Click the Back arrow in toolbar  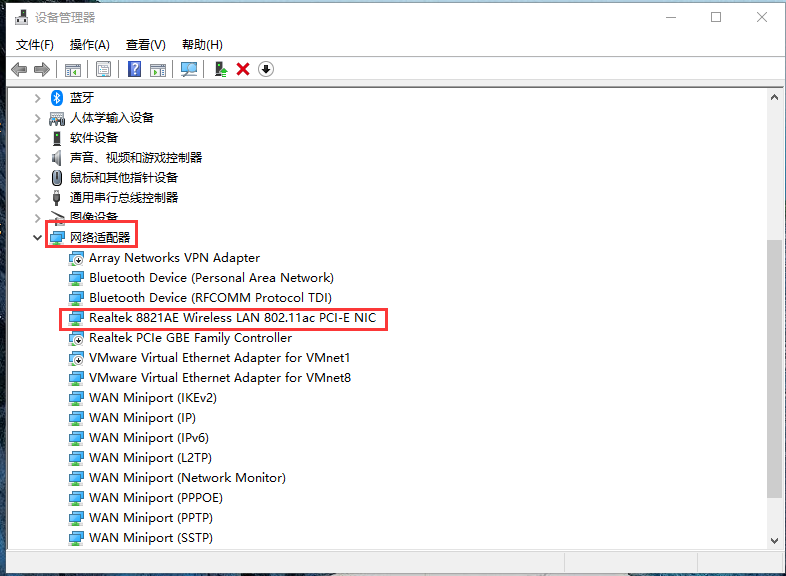(19, 69)
